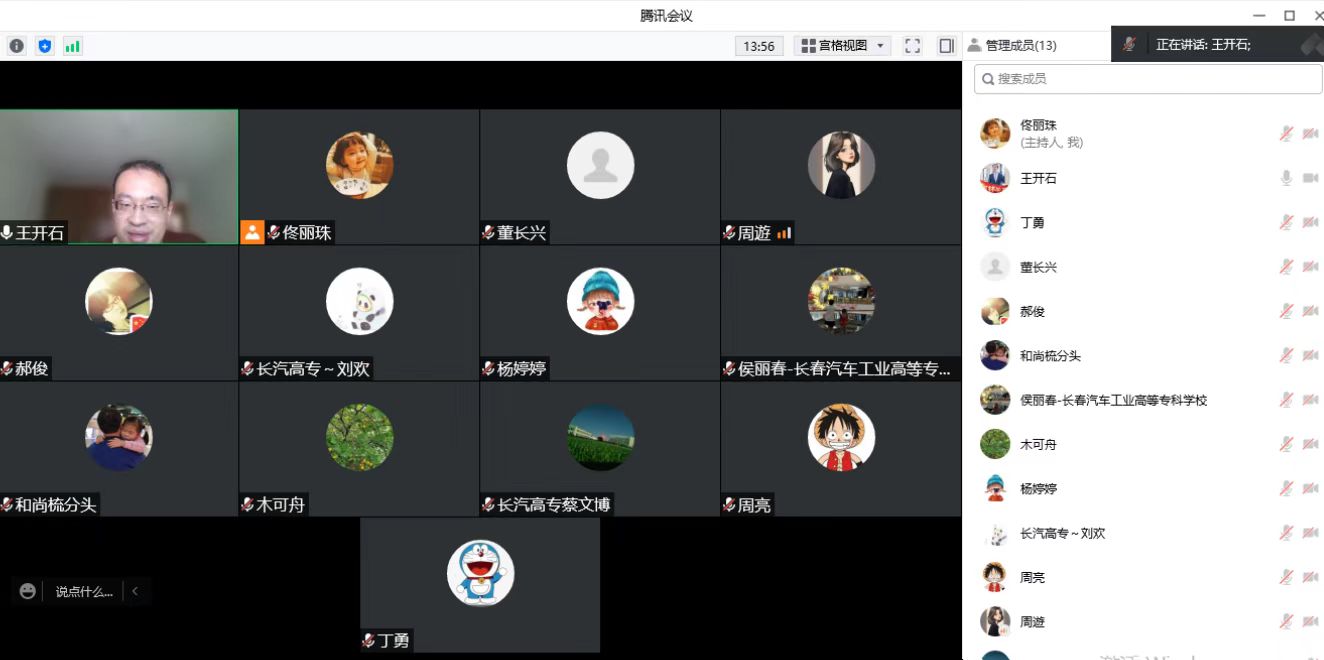Select the 长汽高专～刘欢 video tile
Screen dimensions: 1324x660
(x=360, y=313)
